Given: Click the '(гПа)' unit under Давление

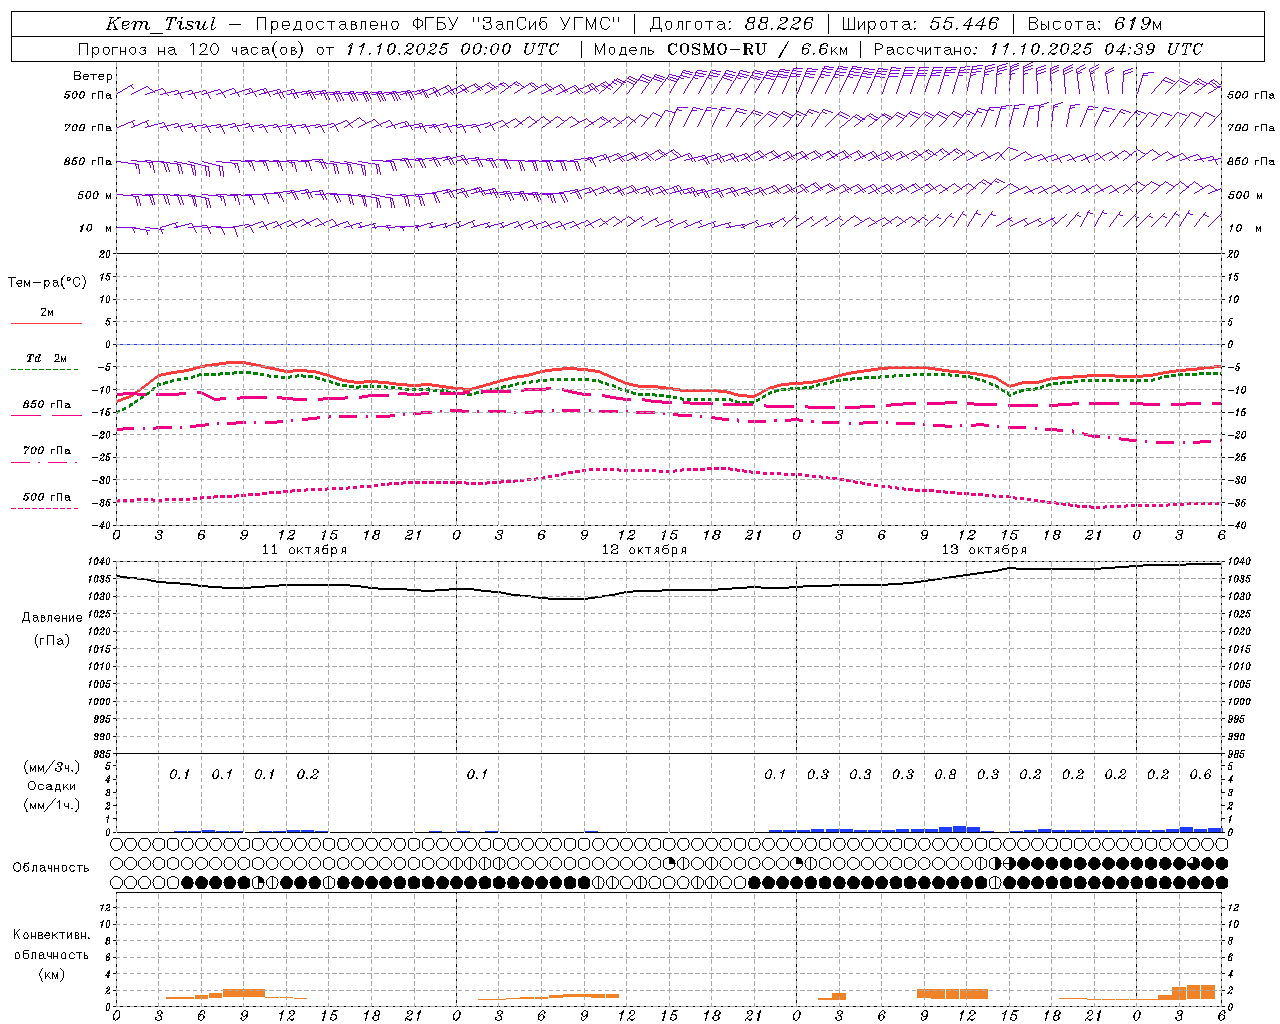Looking at the screenshot, I should [52, 640].
